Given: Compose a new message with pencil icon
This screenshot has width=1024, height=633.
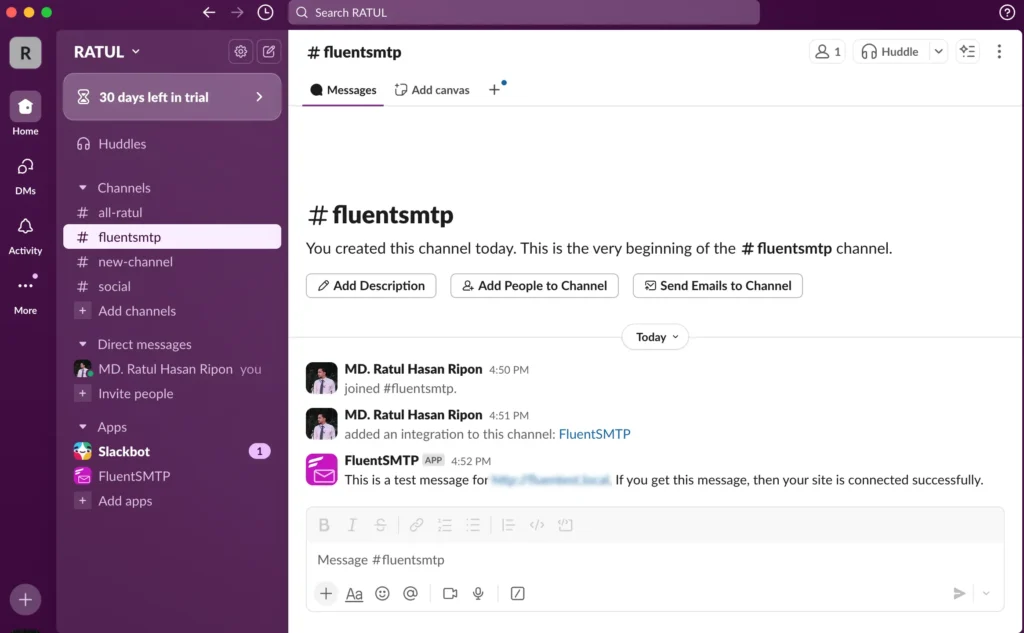Looking at the screenshot, I should (268, 52).
